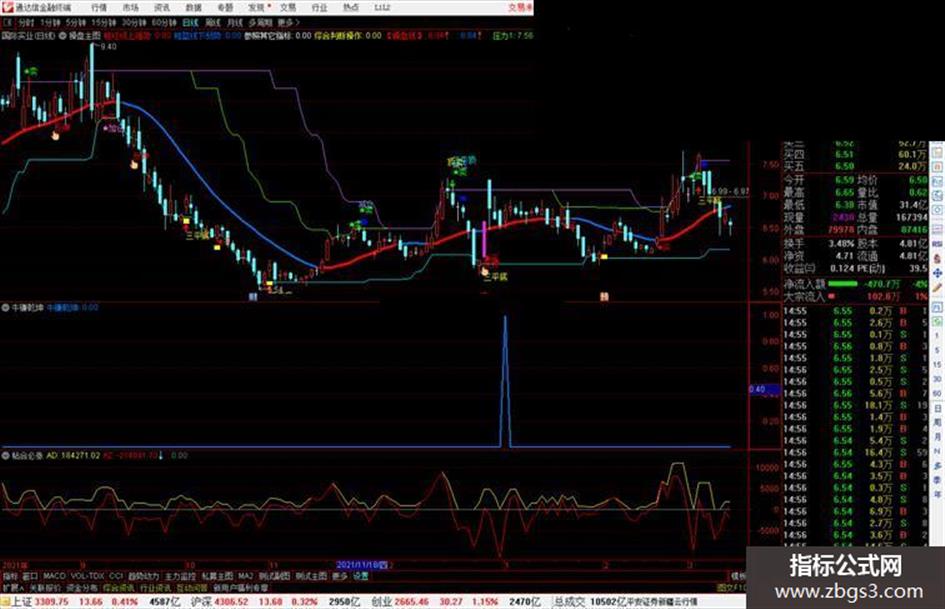Image resolution: width=945 pixels, height=609 pixels.
Task: Switch to MA2 indicator
Action: 245,576
